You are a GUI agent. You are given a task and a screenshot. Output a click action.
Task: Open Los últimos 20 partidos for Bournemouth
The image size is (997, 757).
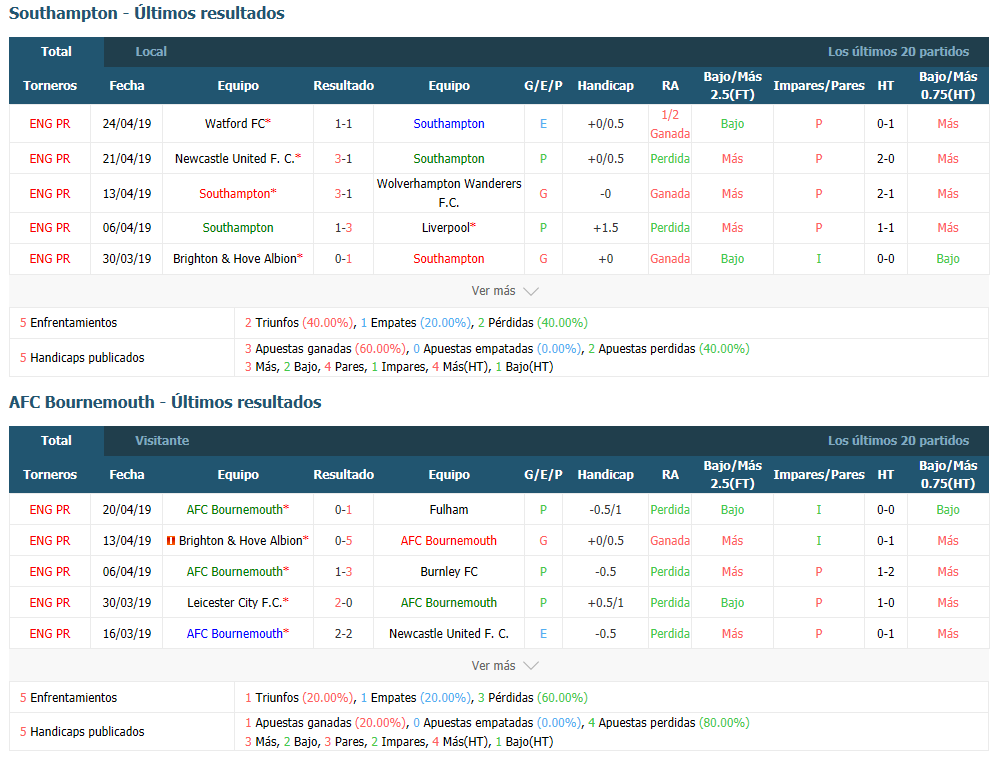(x=898, y=440)
